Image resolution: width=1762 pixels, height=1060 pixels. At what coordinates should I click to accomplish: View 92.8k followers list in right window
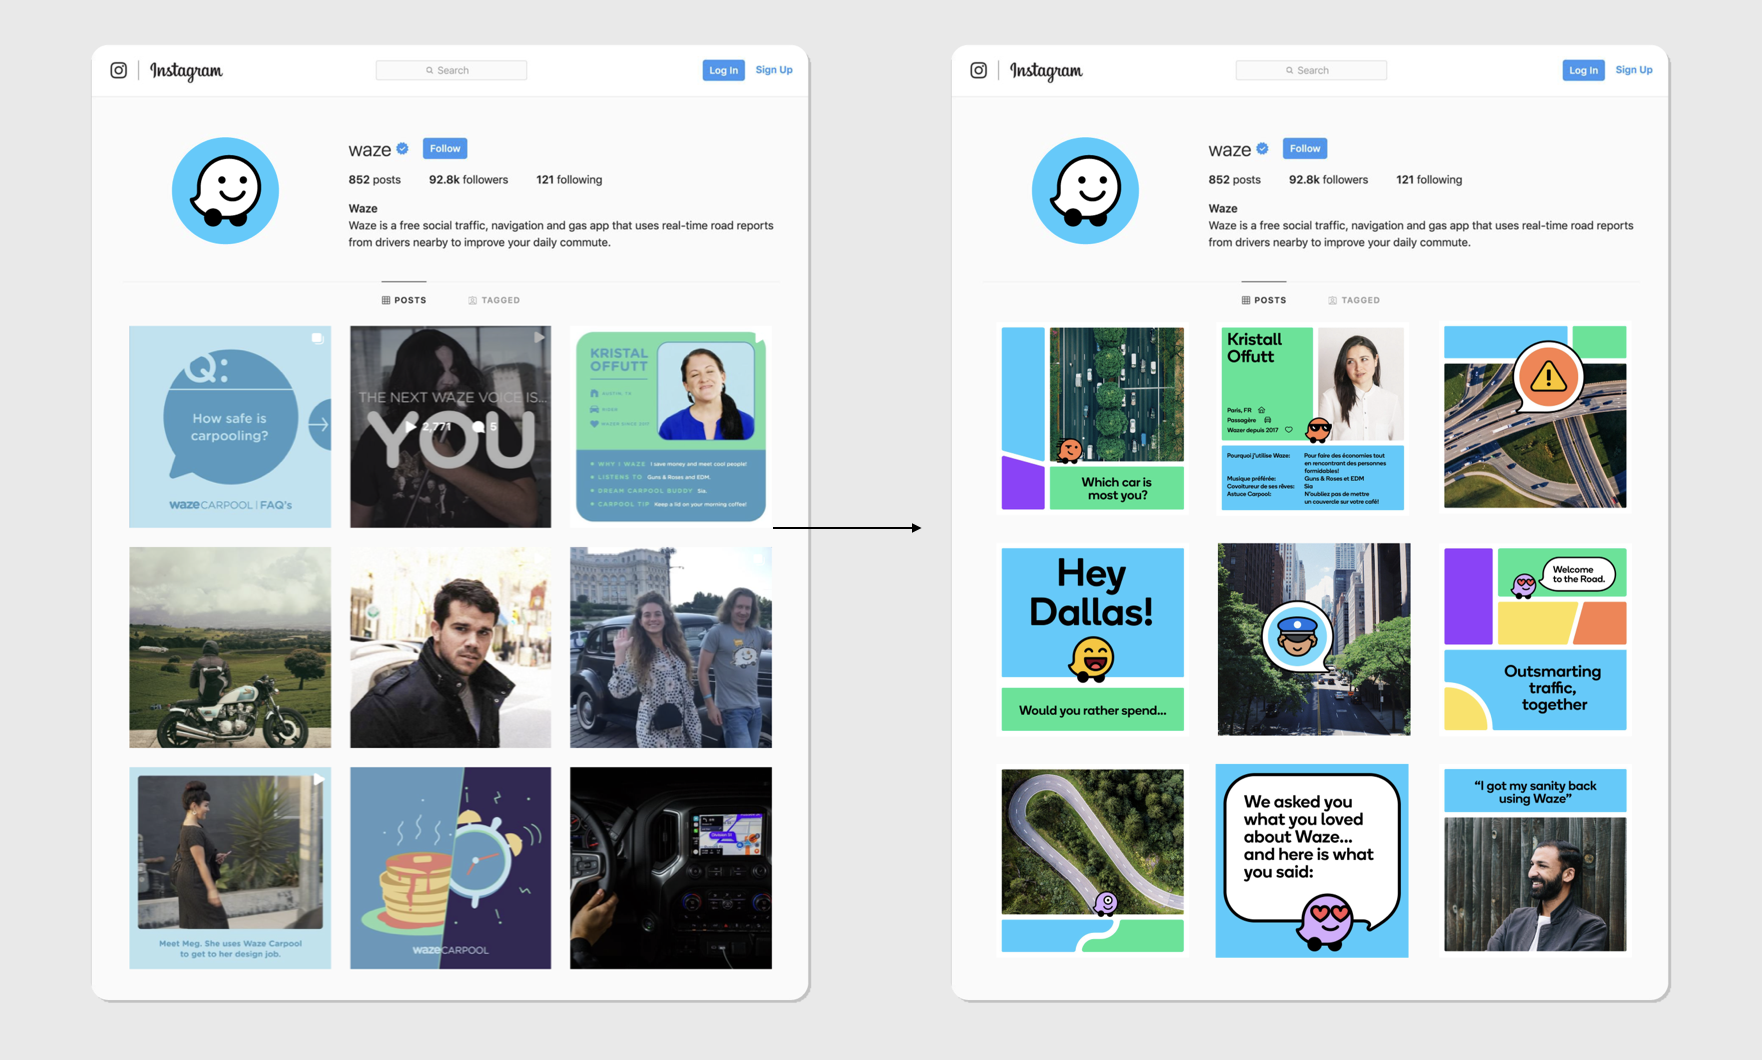(1328, 180)
